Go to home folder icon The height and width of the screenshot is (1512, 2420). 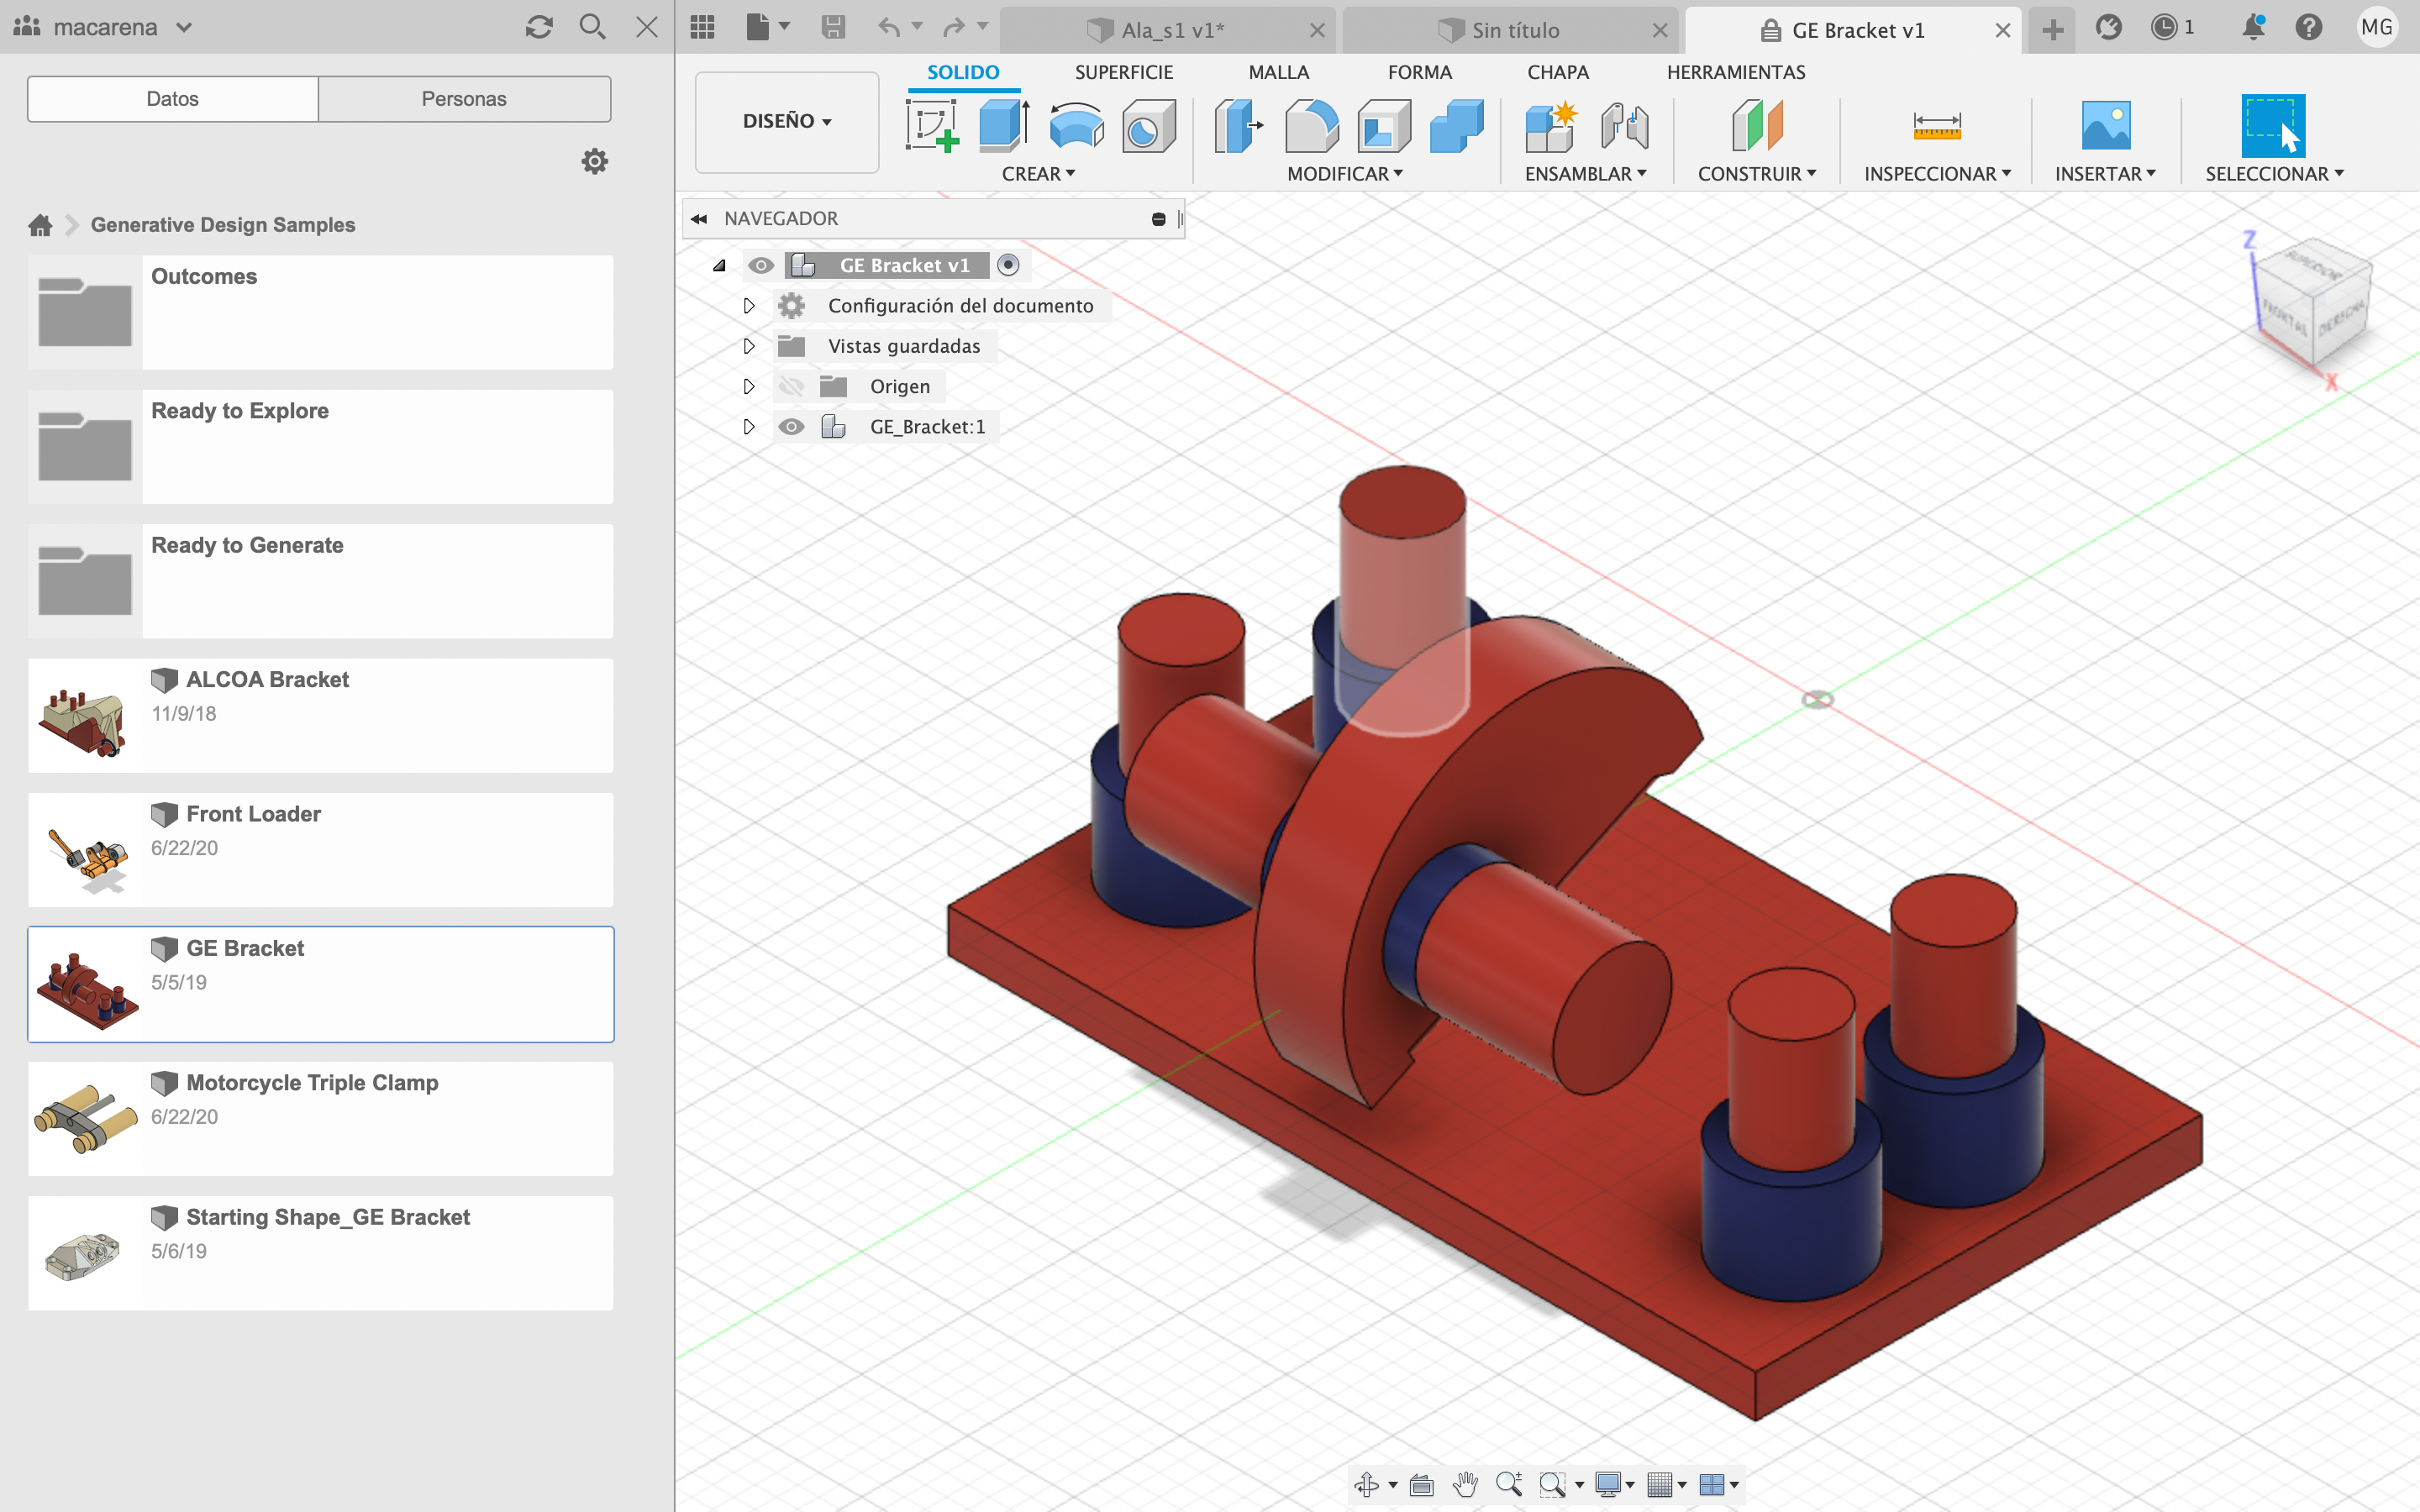tap(40, 225)
